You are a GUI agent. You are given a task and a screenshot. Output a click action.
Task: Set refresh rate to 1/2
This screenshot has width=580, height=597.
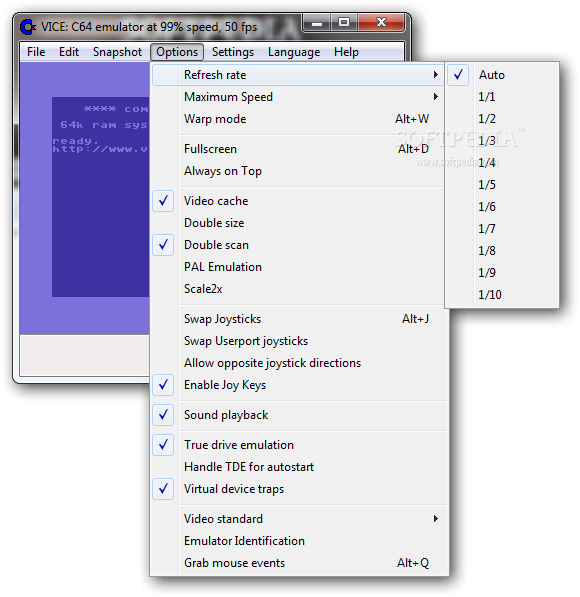tap(502, 119)
